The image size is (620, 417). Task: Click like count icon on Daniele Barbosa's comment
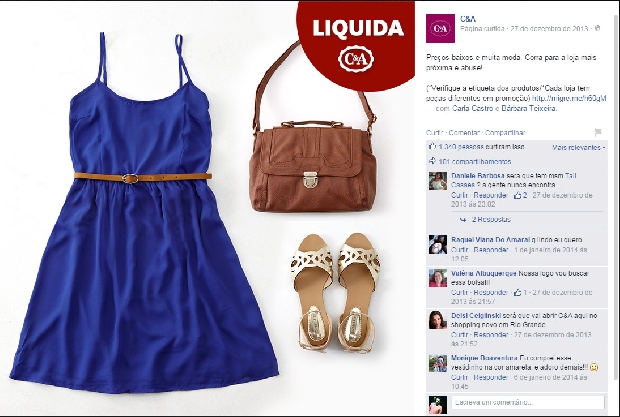point(518,195)
